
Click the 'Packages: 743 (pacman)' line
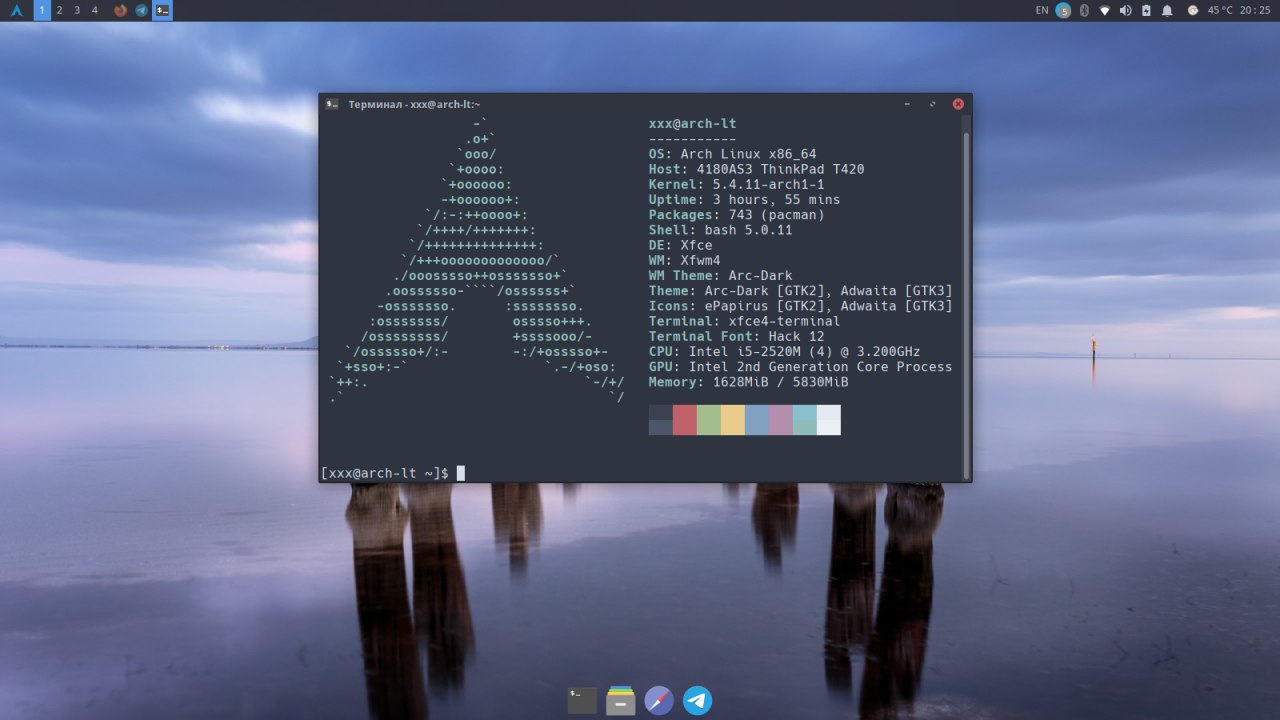(x=737, y=215)
